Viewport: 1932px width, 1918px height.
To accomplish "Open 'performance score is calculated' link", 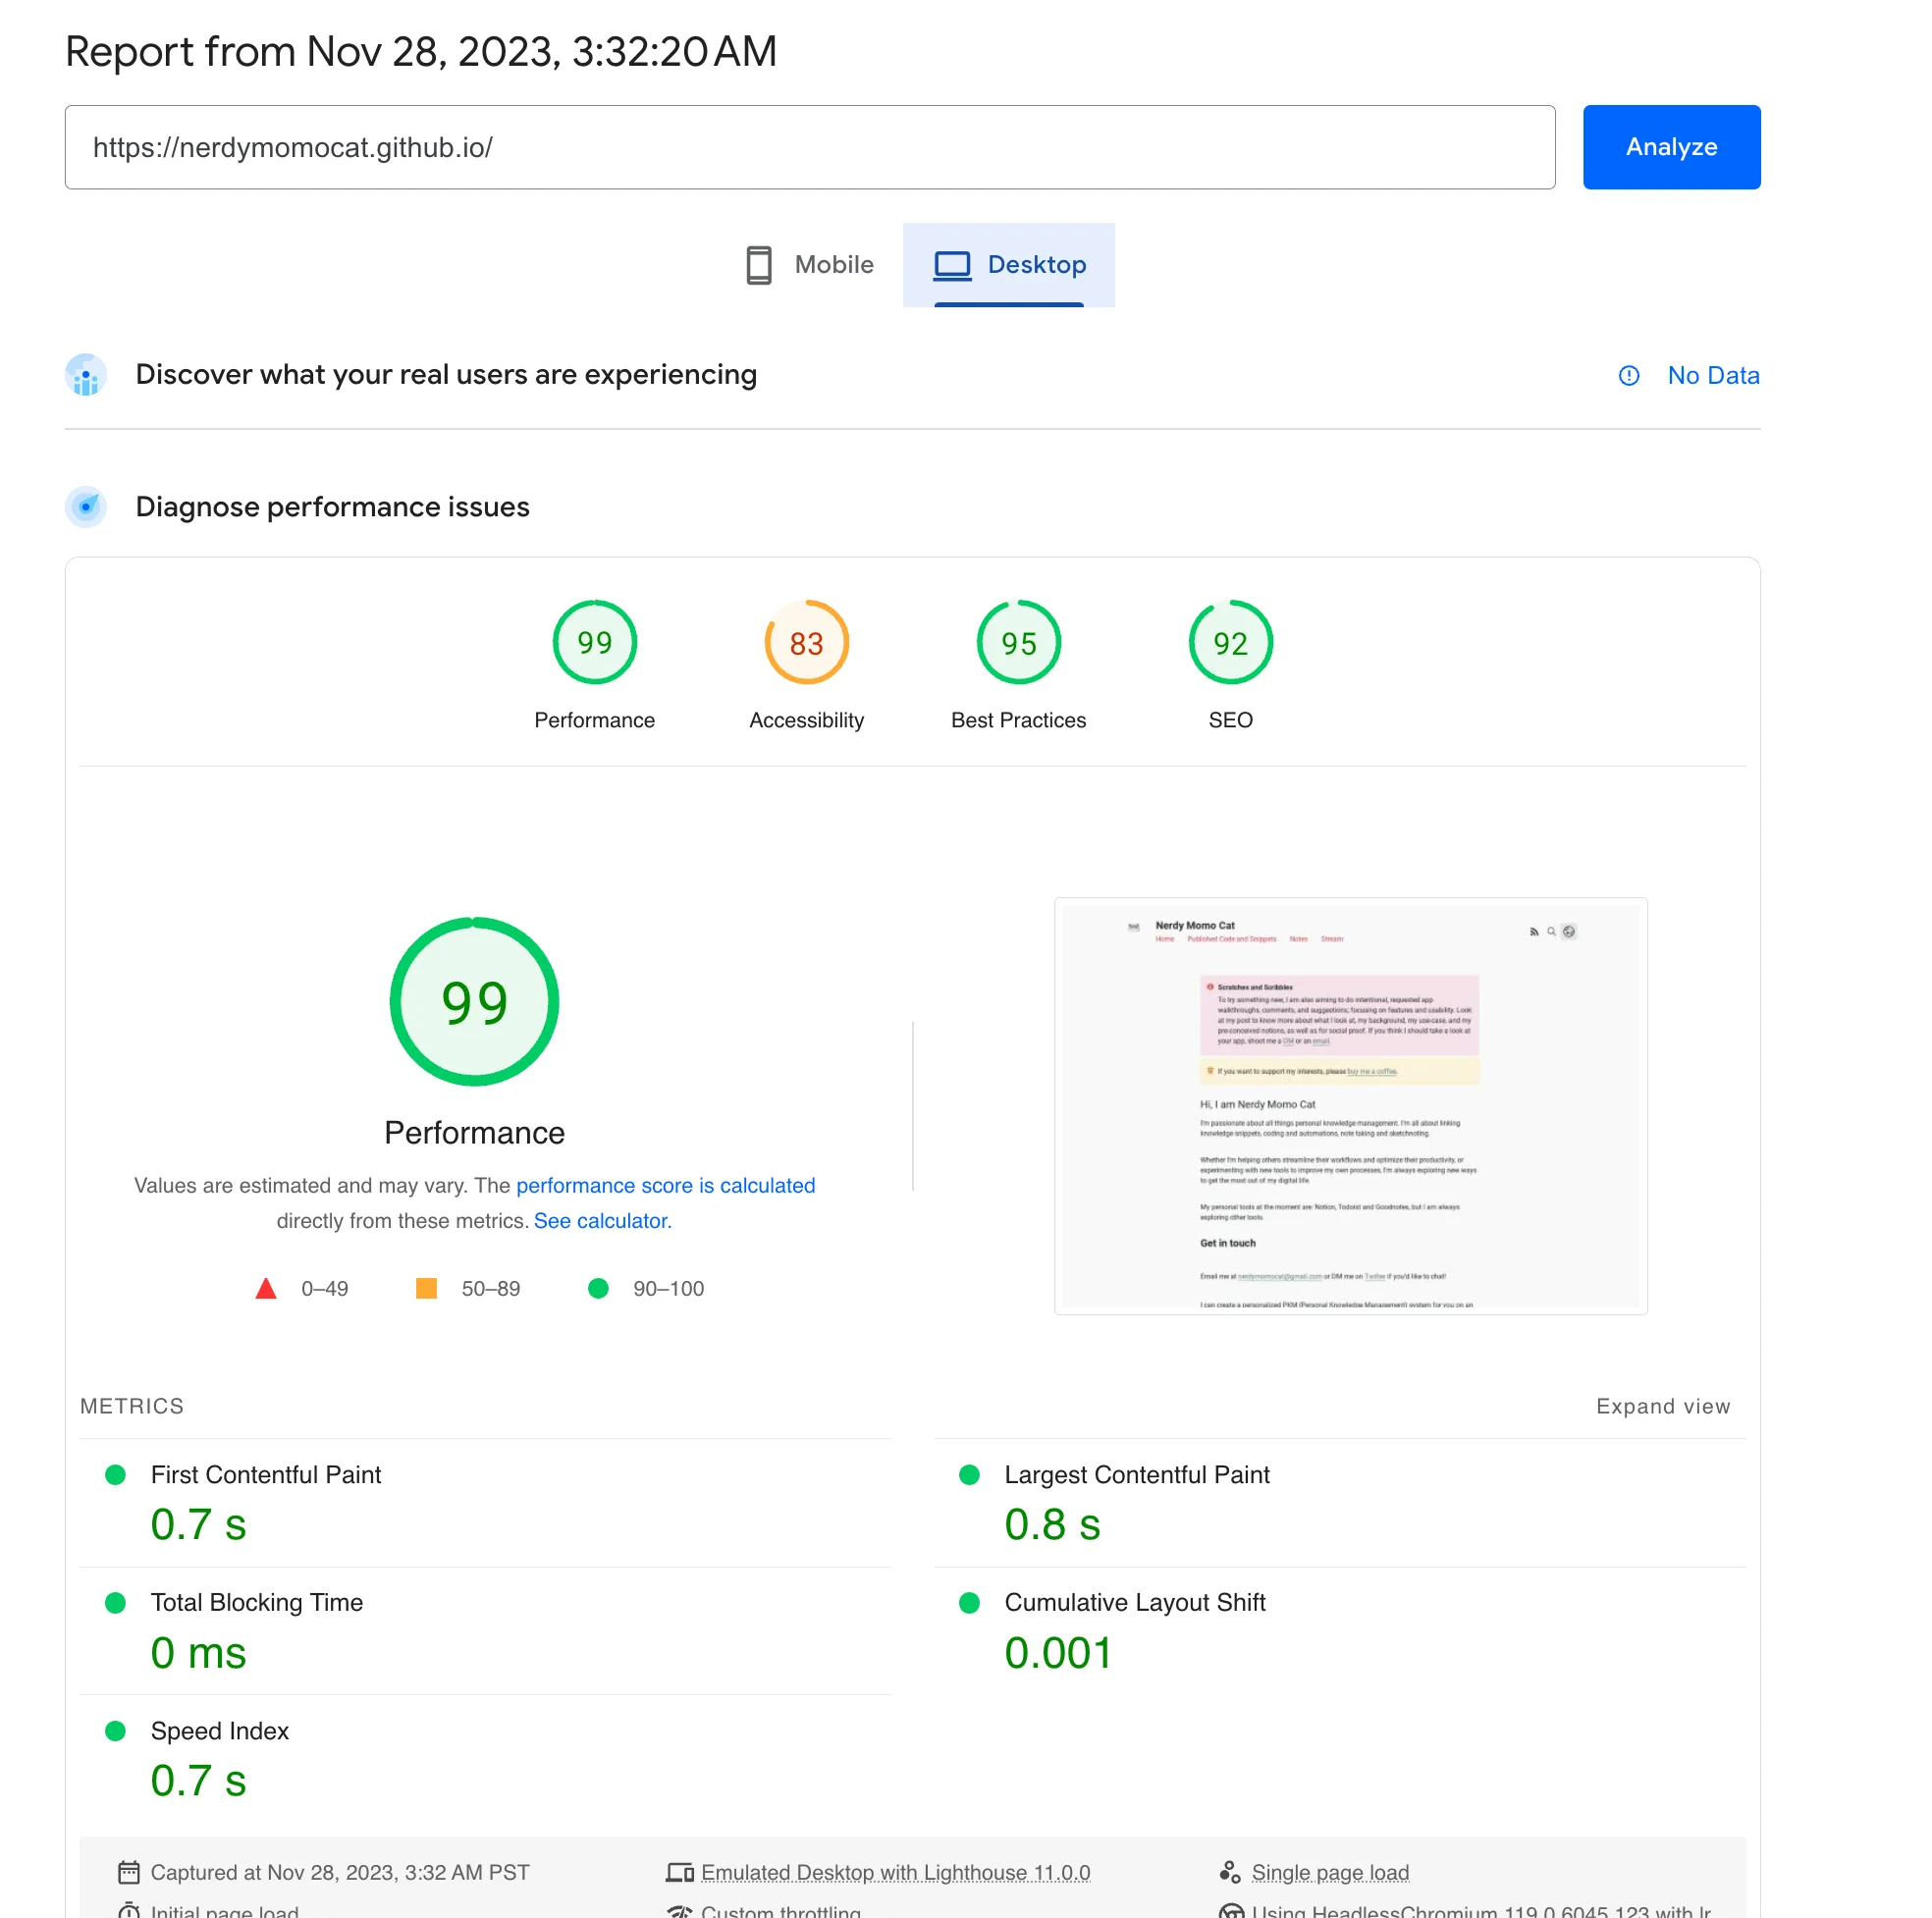I will tap(665, 1185).
